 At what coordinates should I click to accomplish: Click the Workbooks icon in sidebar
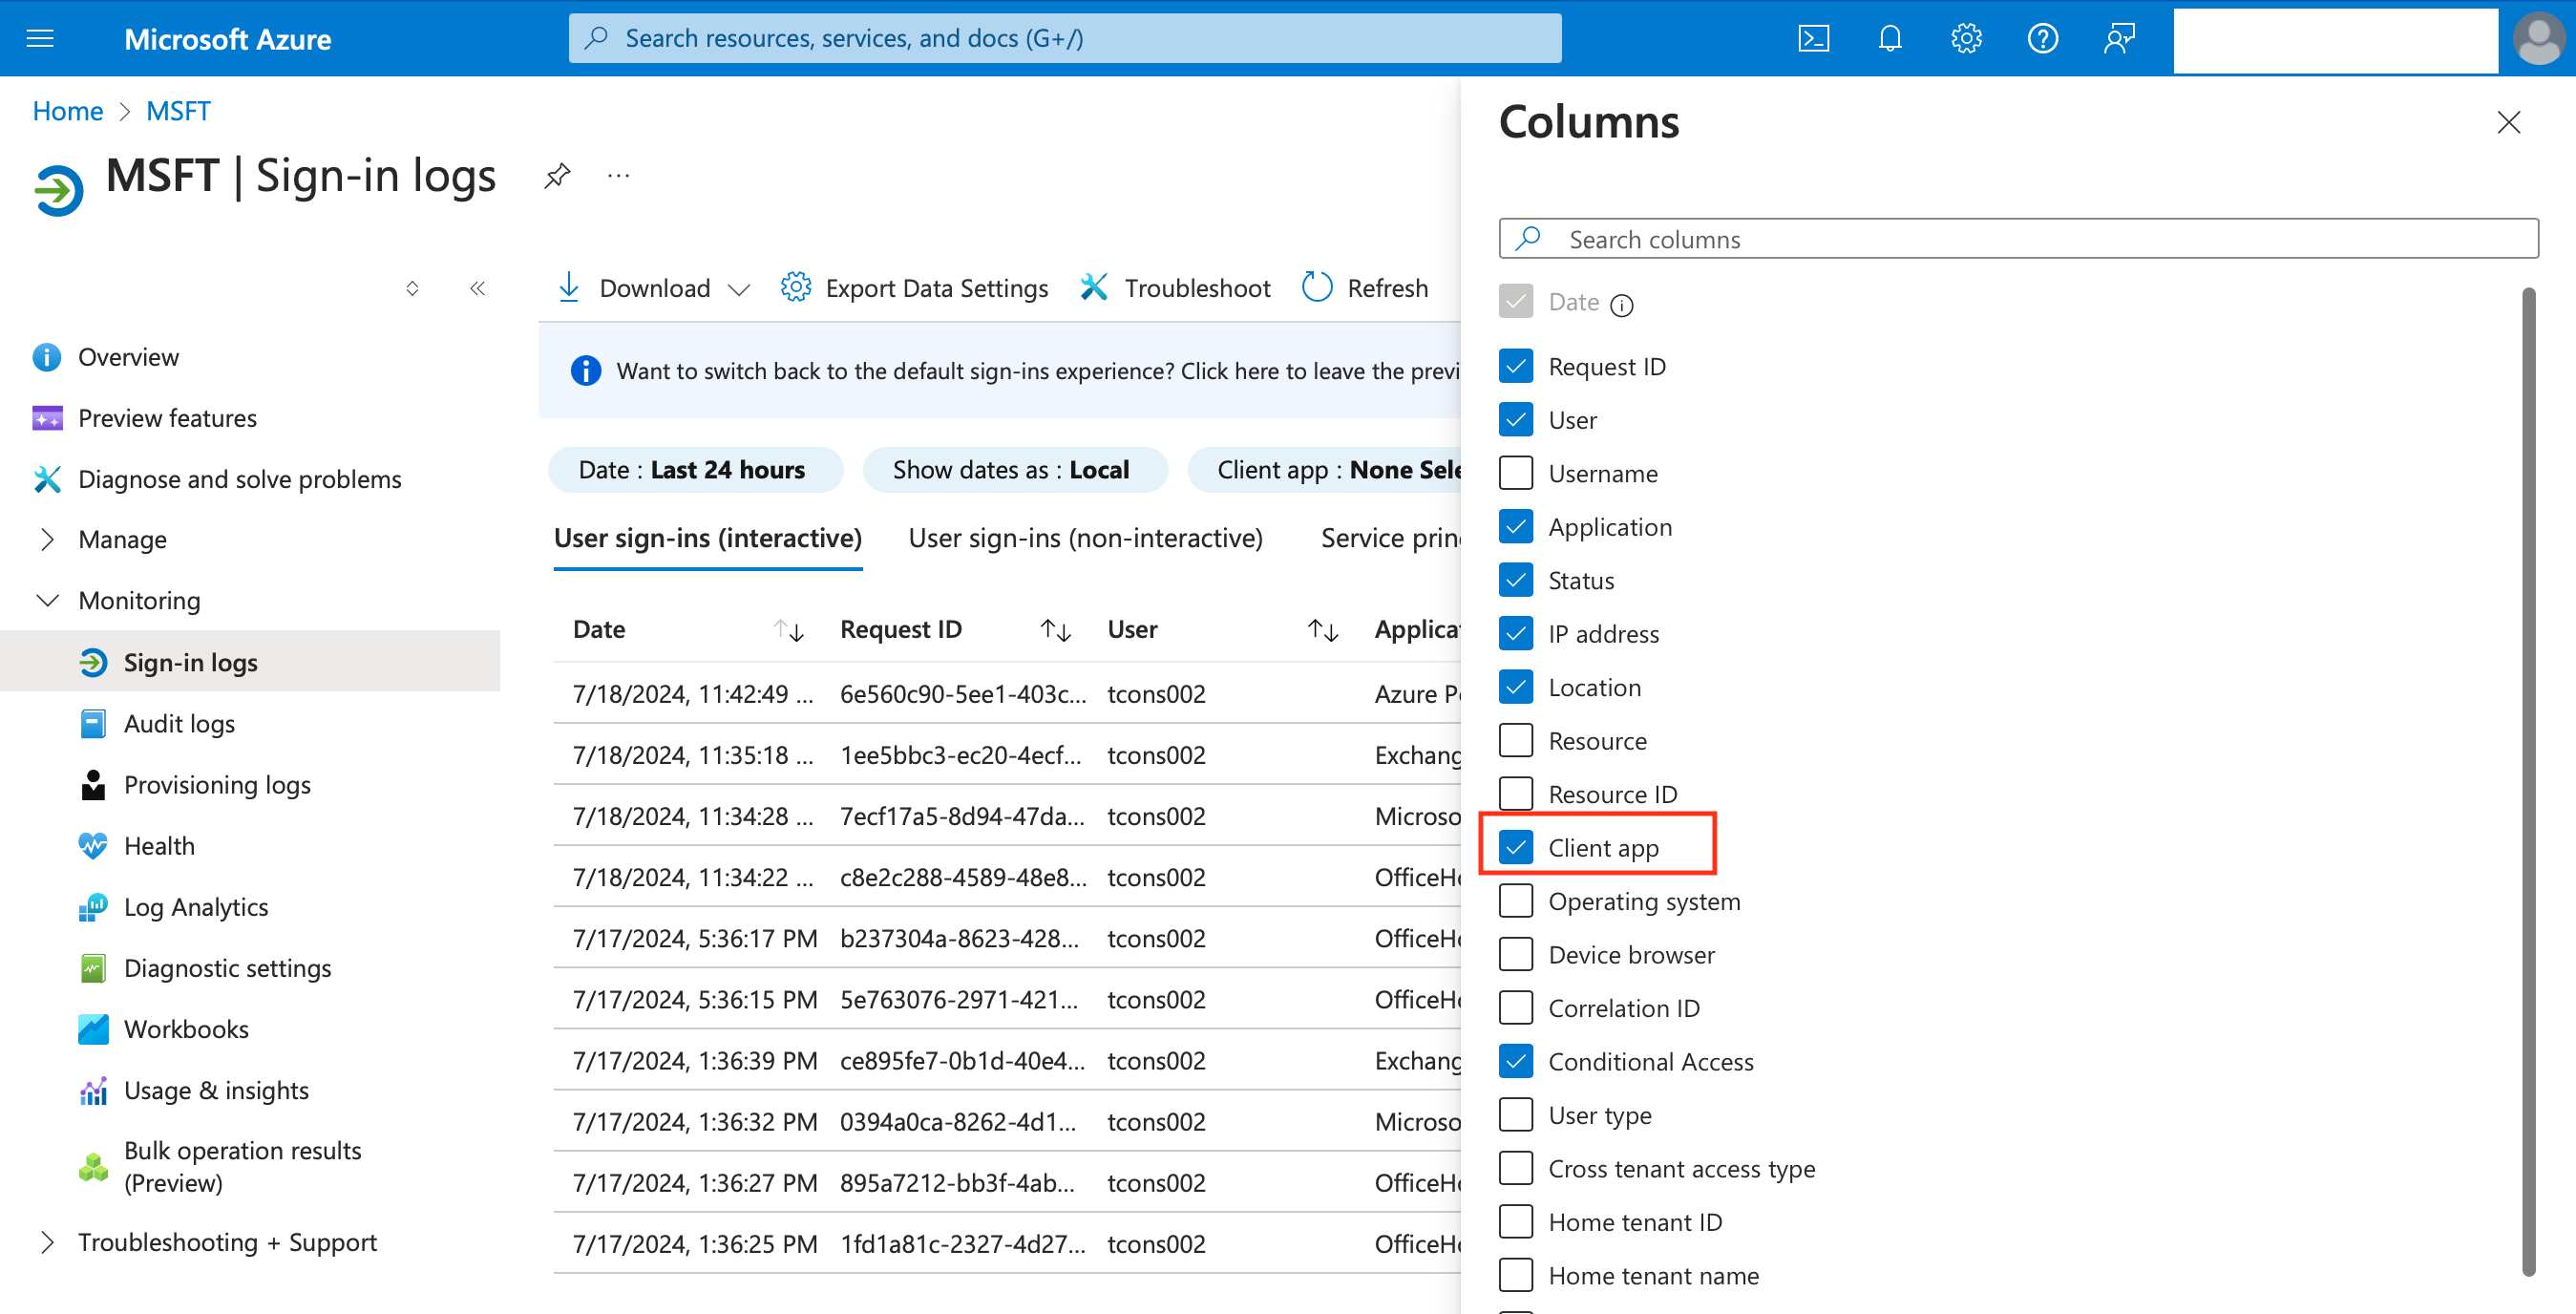click(x=93, y=1029)
